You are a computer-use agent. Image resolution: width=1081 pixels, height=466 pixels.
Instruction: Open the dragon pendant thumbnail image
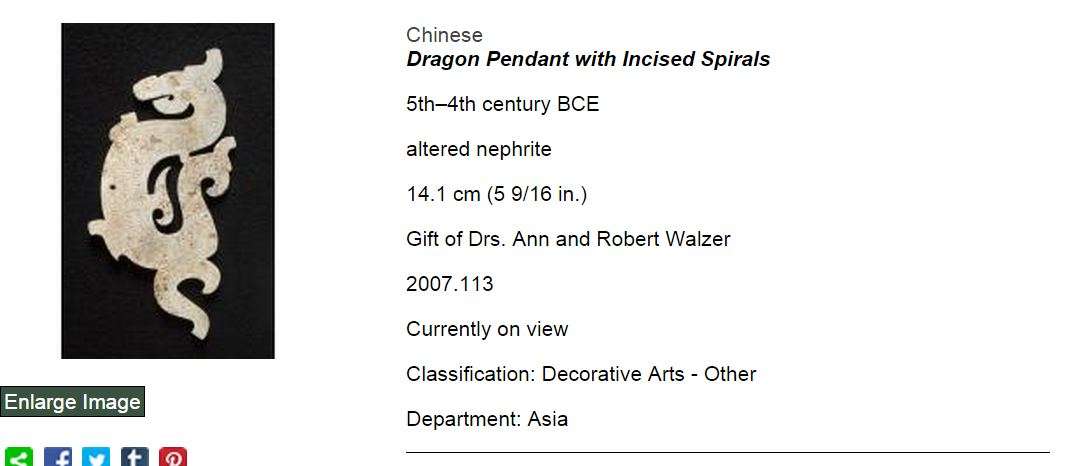click(168, 191)
